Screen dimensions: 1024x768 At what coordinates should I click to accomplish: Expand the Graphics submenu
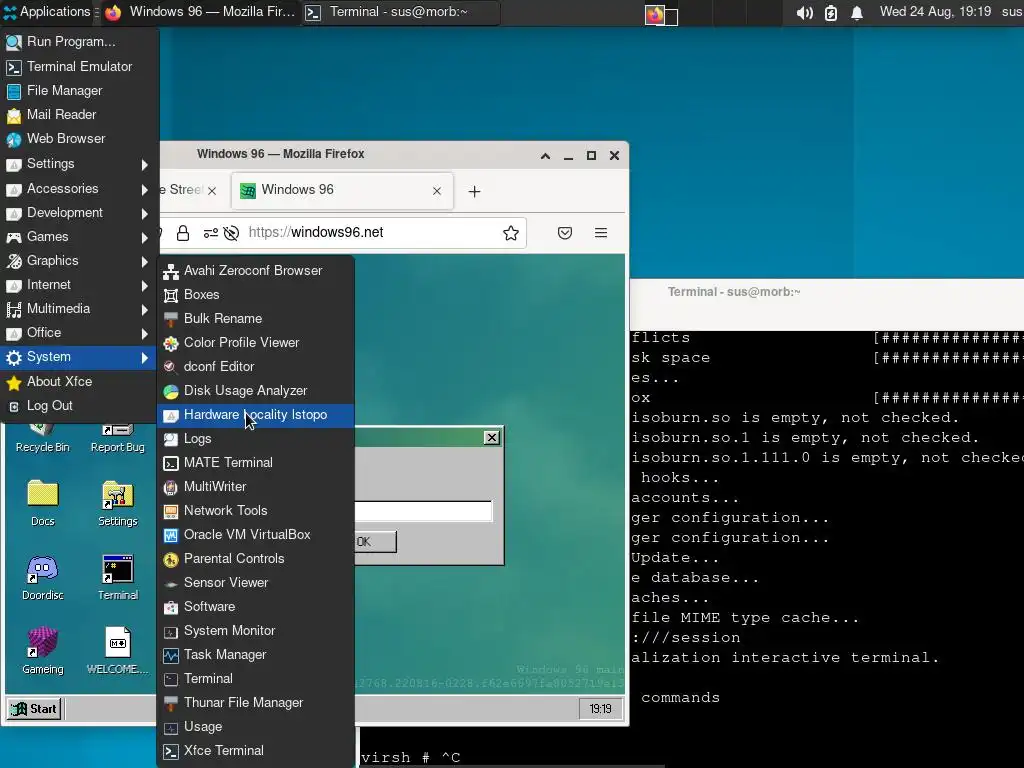click(x=78, y=261)
